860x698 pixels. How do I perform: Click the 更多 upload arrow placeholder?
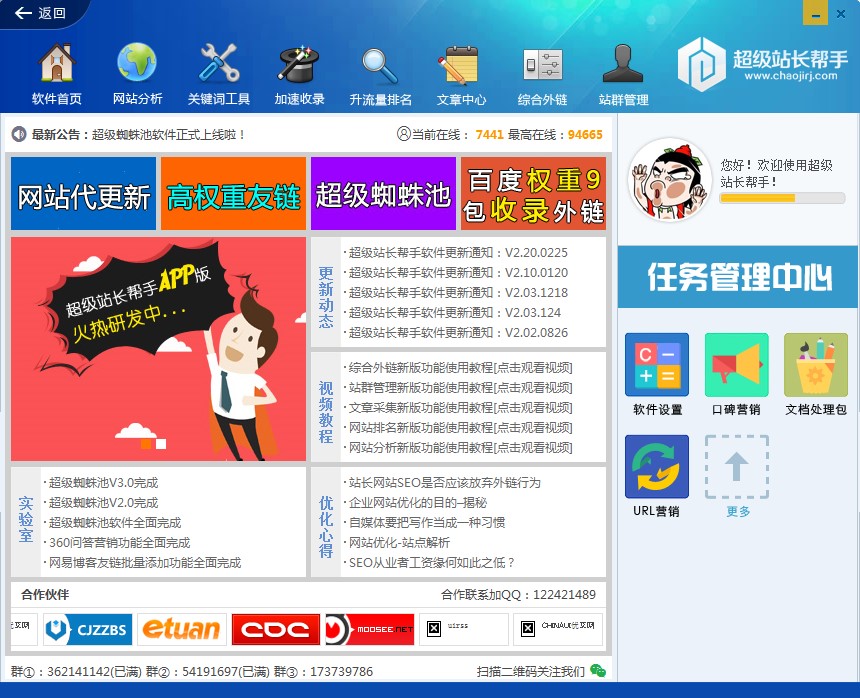click(737, 467)
